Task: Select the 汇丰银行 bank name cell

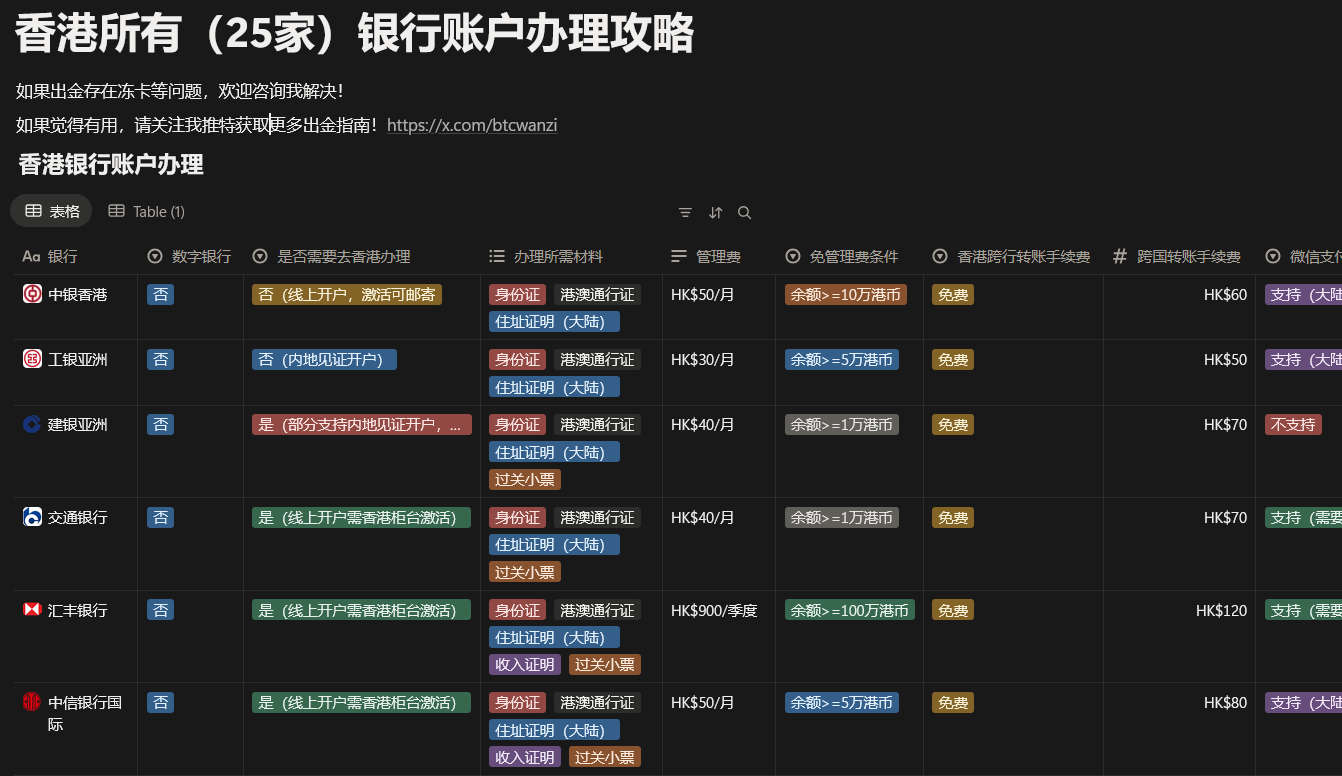Action: (x=76, y=637)
